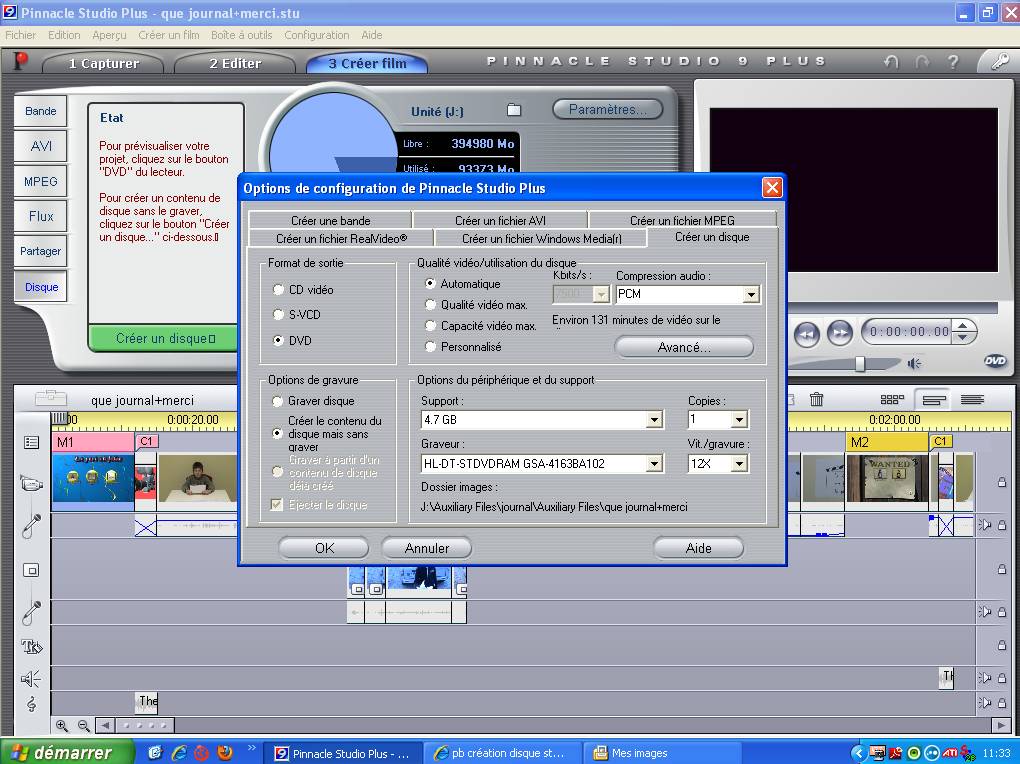Viewport: 1020px width, 764px height.
Task: Lock the main video track
Action: (x=1002, y=482)
